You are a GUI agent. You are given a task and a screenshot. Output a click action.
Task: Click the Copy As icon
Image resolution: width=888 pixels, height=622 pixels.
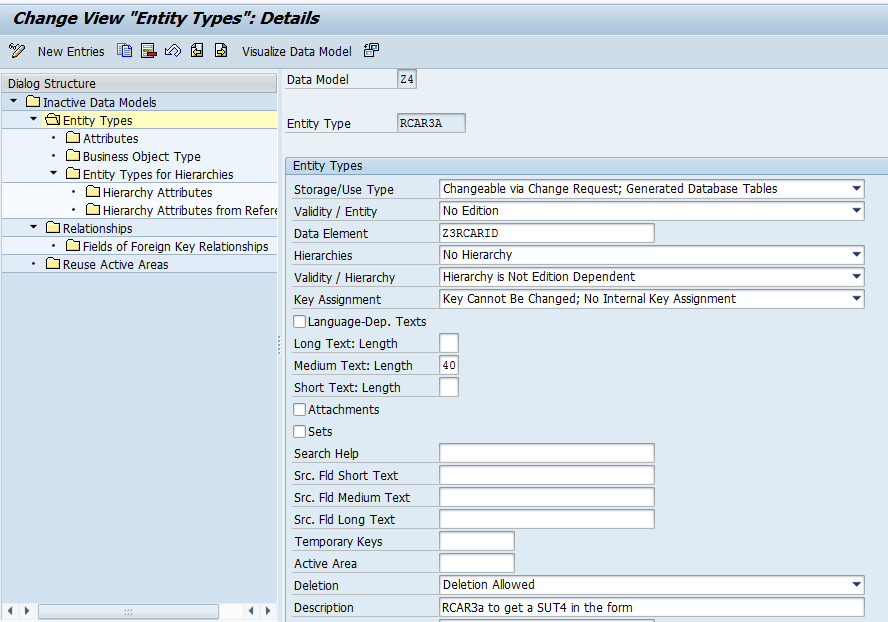125,50
